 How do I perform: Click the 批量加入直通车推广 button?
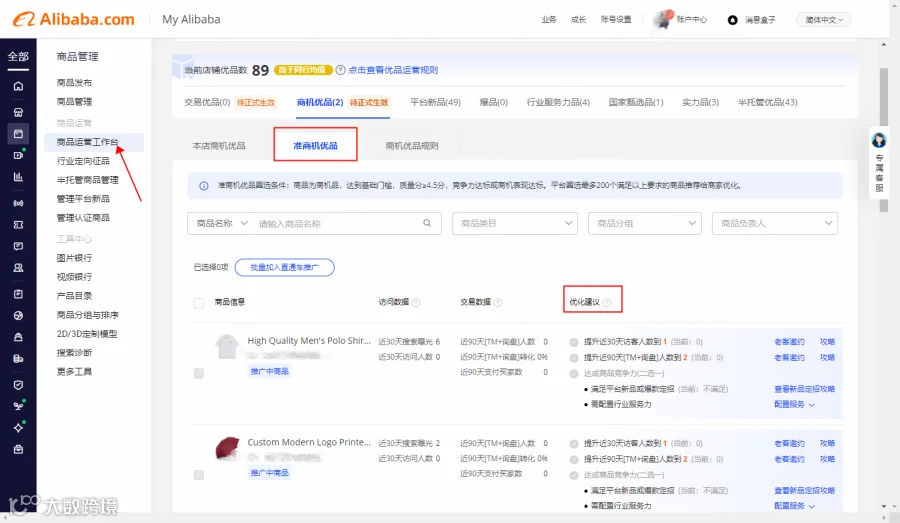[x=285, y=268]
